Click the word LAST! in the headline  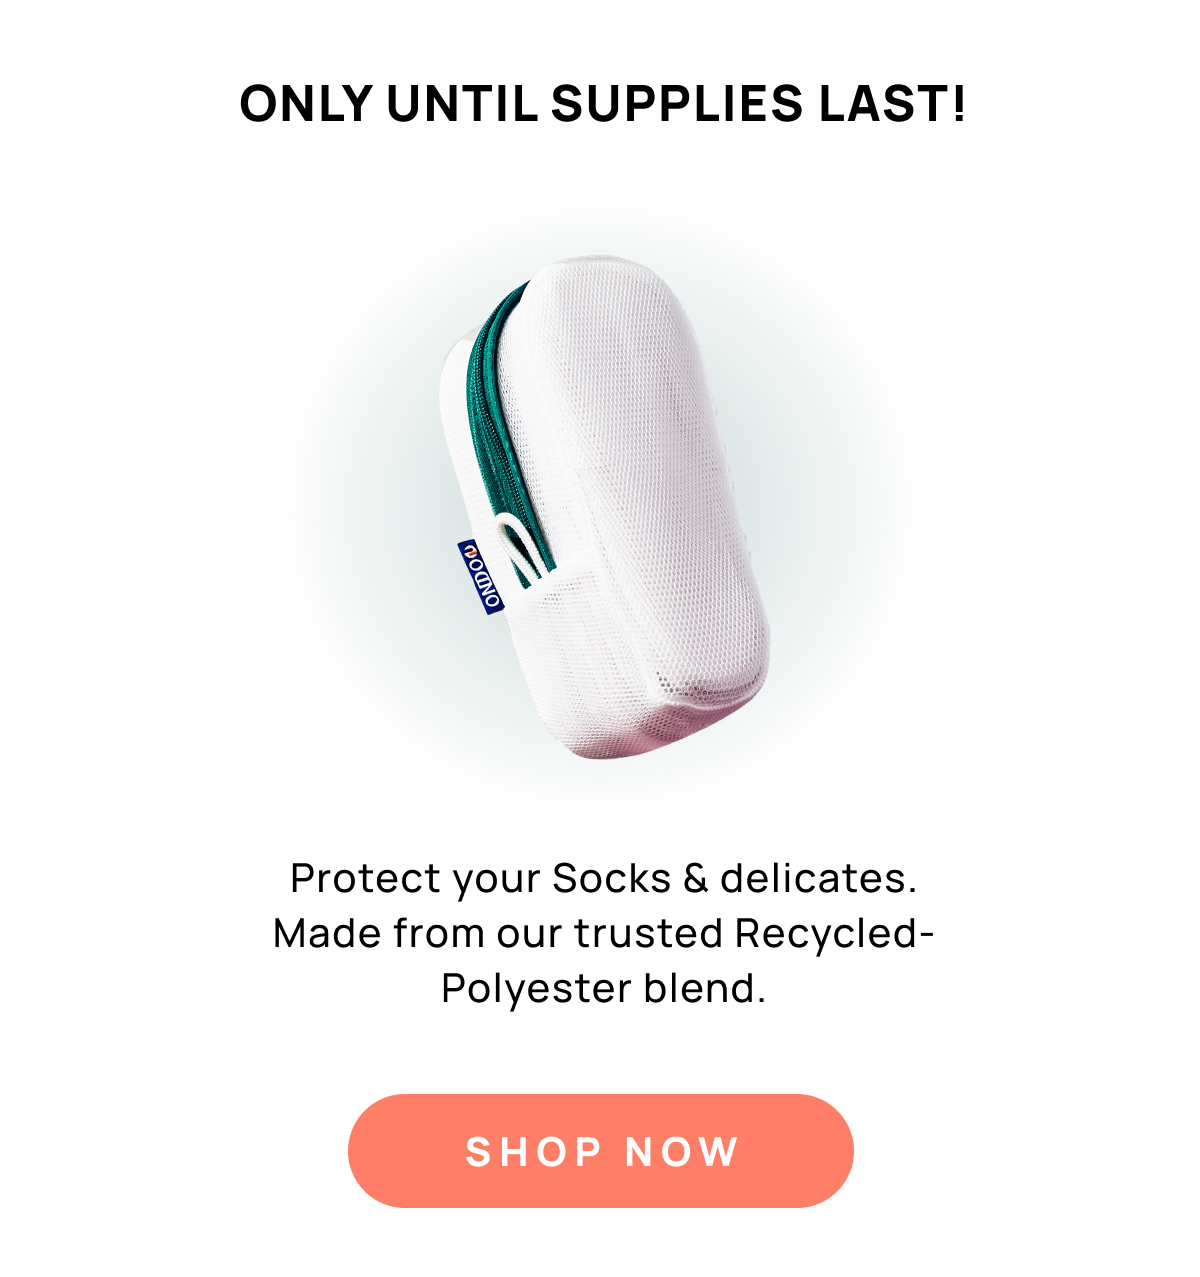[892, 104]
